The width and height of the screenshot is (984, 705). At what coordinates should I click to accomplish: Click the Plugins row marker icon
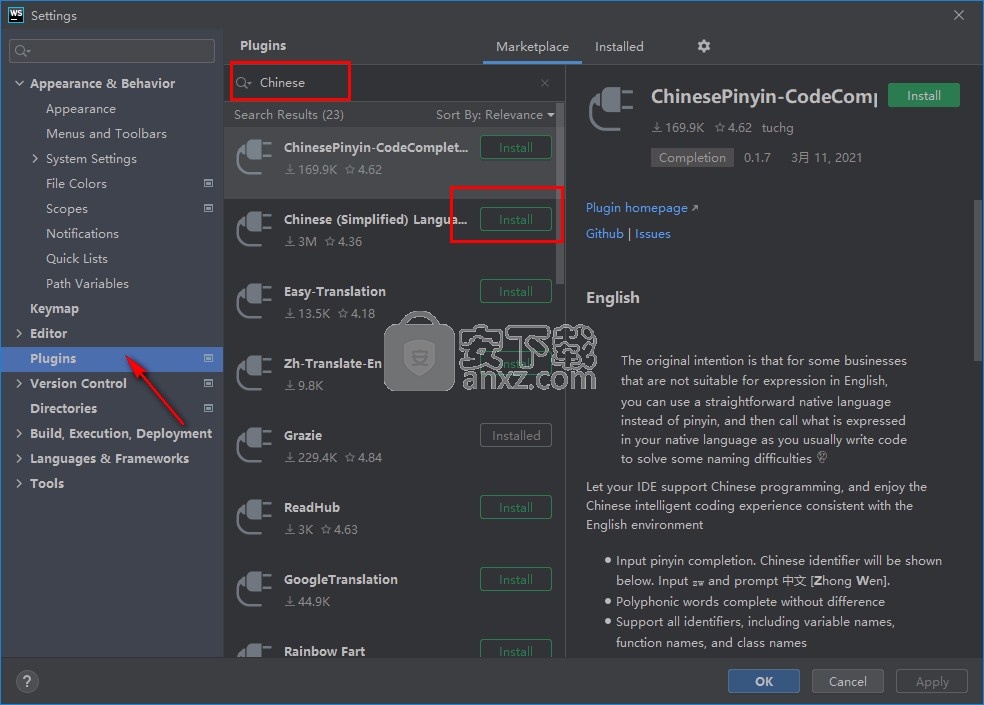pyautogui.click(x=208, y=358)
